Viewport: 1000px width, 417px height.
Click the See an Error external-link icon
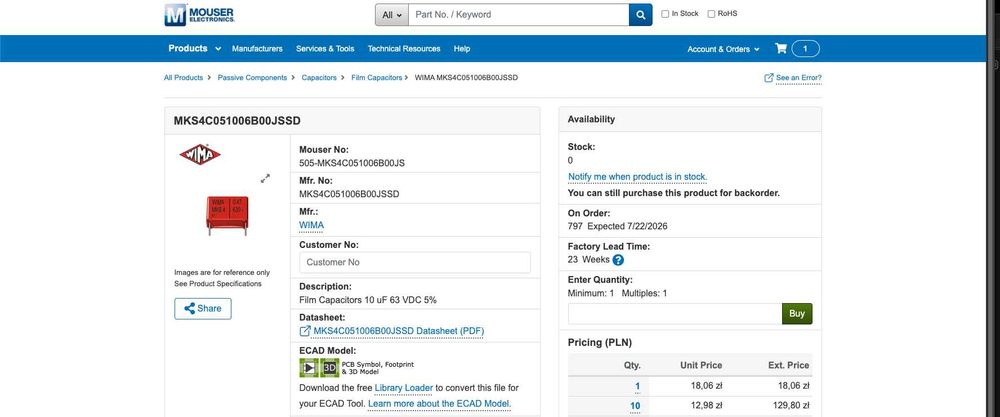point(768,78)
